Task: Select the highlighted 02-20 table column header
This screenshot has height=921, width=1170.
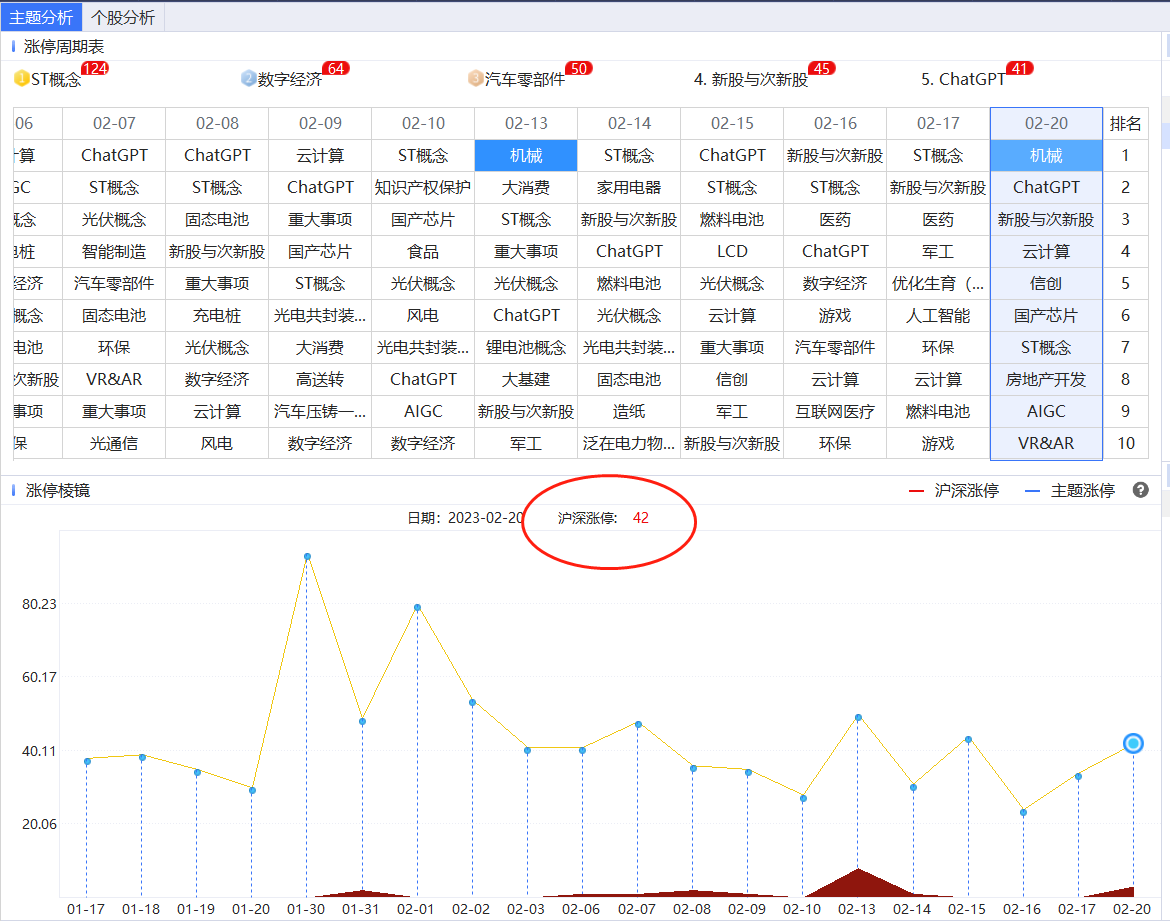Action: coord(1046,123)
